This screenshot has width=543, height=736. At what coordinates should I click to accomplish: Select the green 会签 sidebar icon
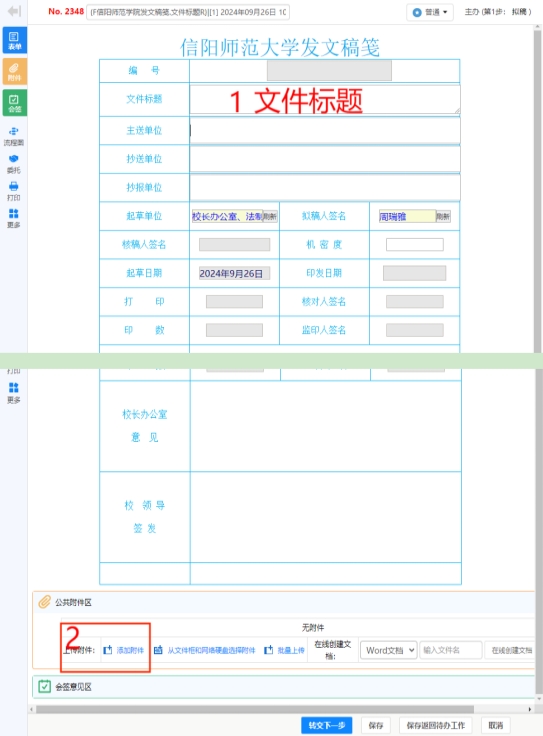click(15, 103)
